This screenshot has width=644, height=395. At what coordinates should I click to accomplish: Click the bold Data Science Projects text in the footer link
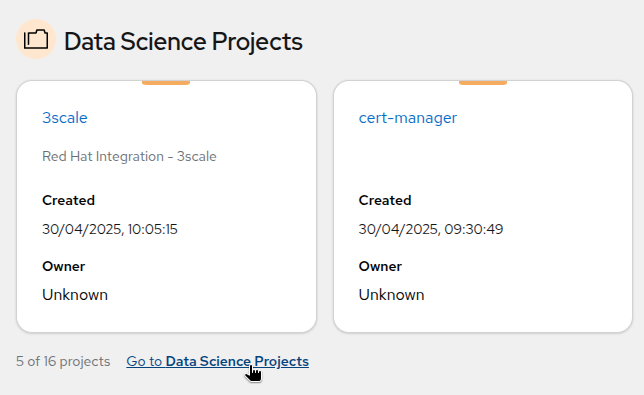coord(237,361)
